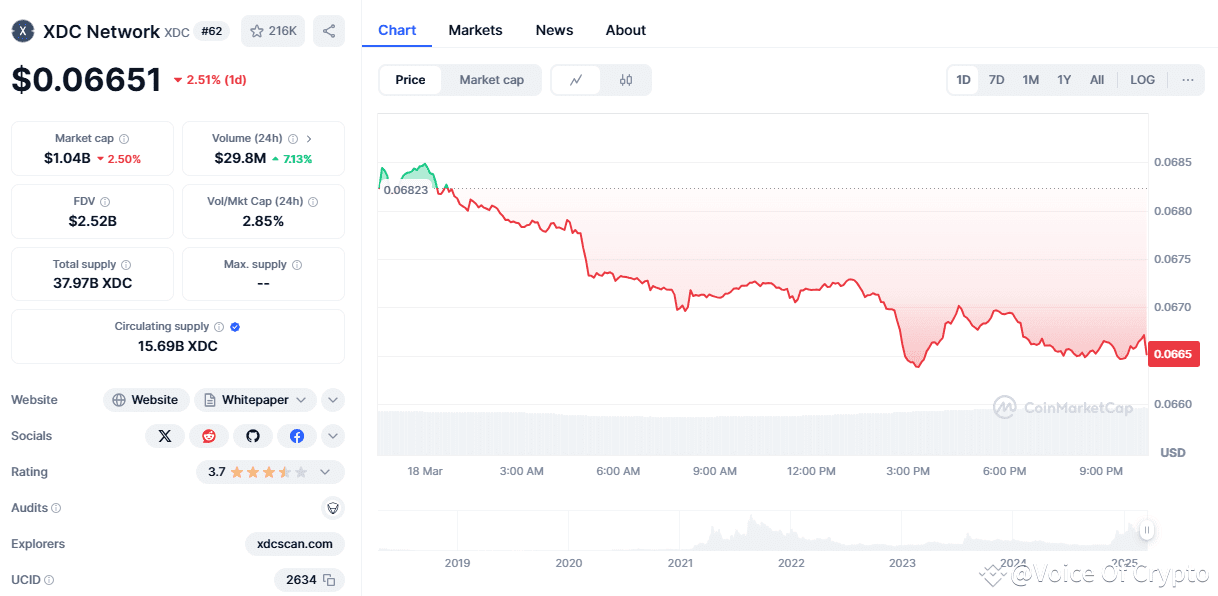Open the Website link button

click(x=146, y=400)
